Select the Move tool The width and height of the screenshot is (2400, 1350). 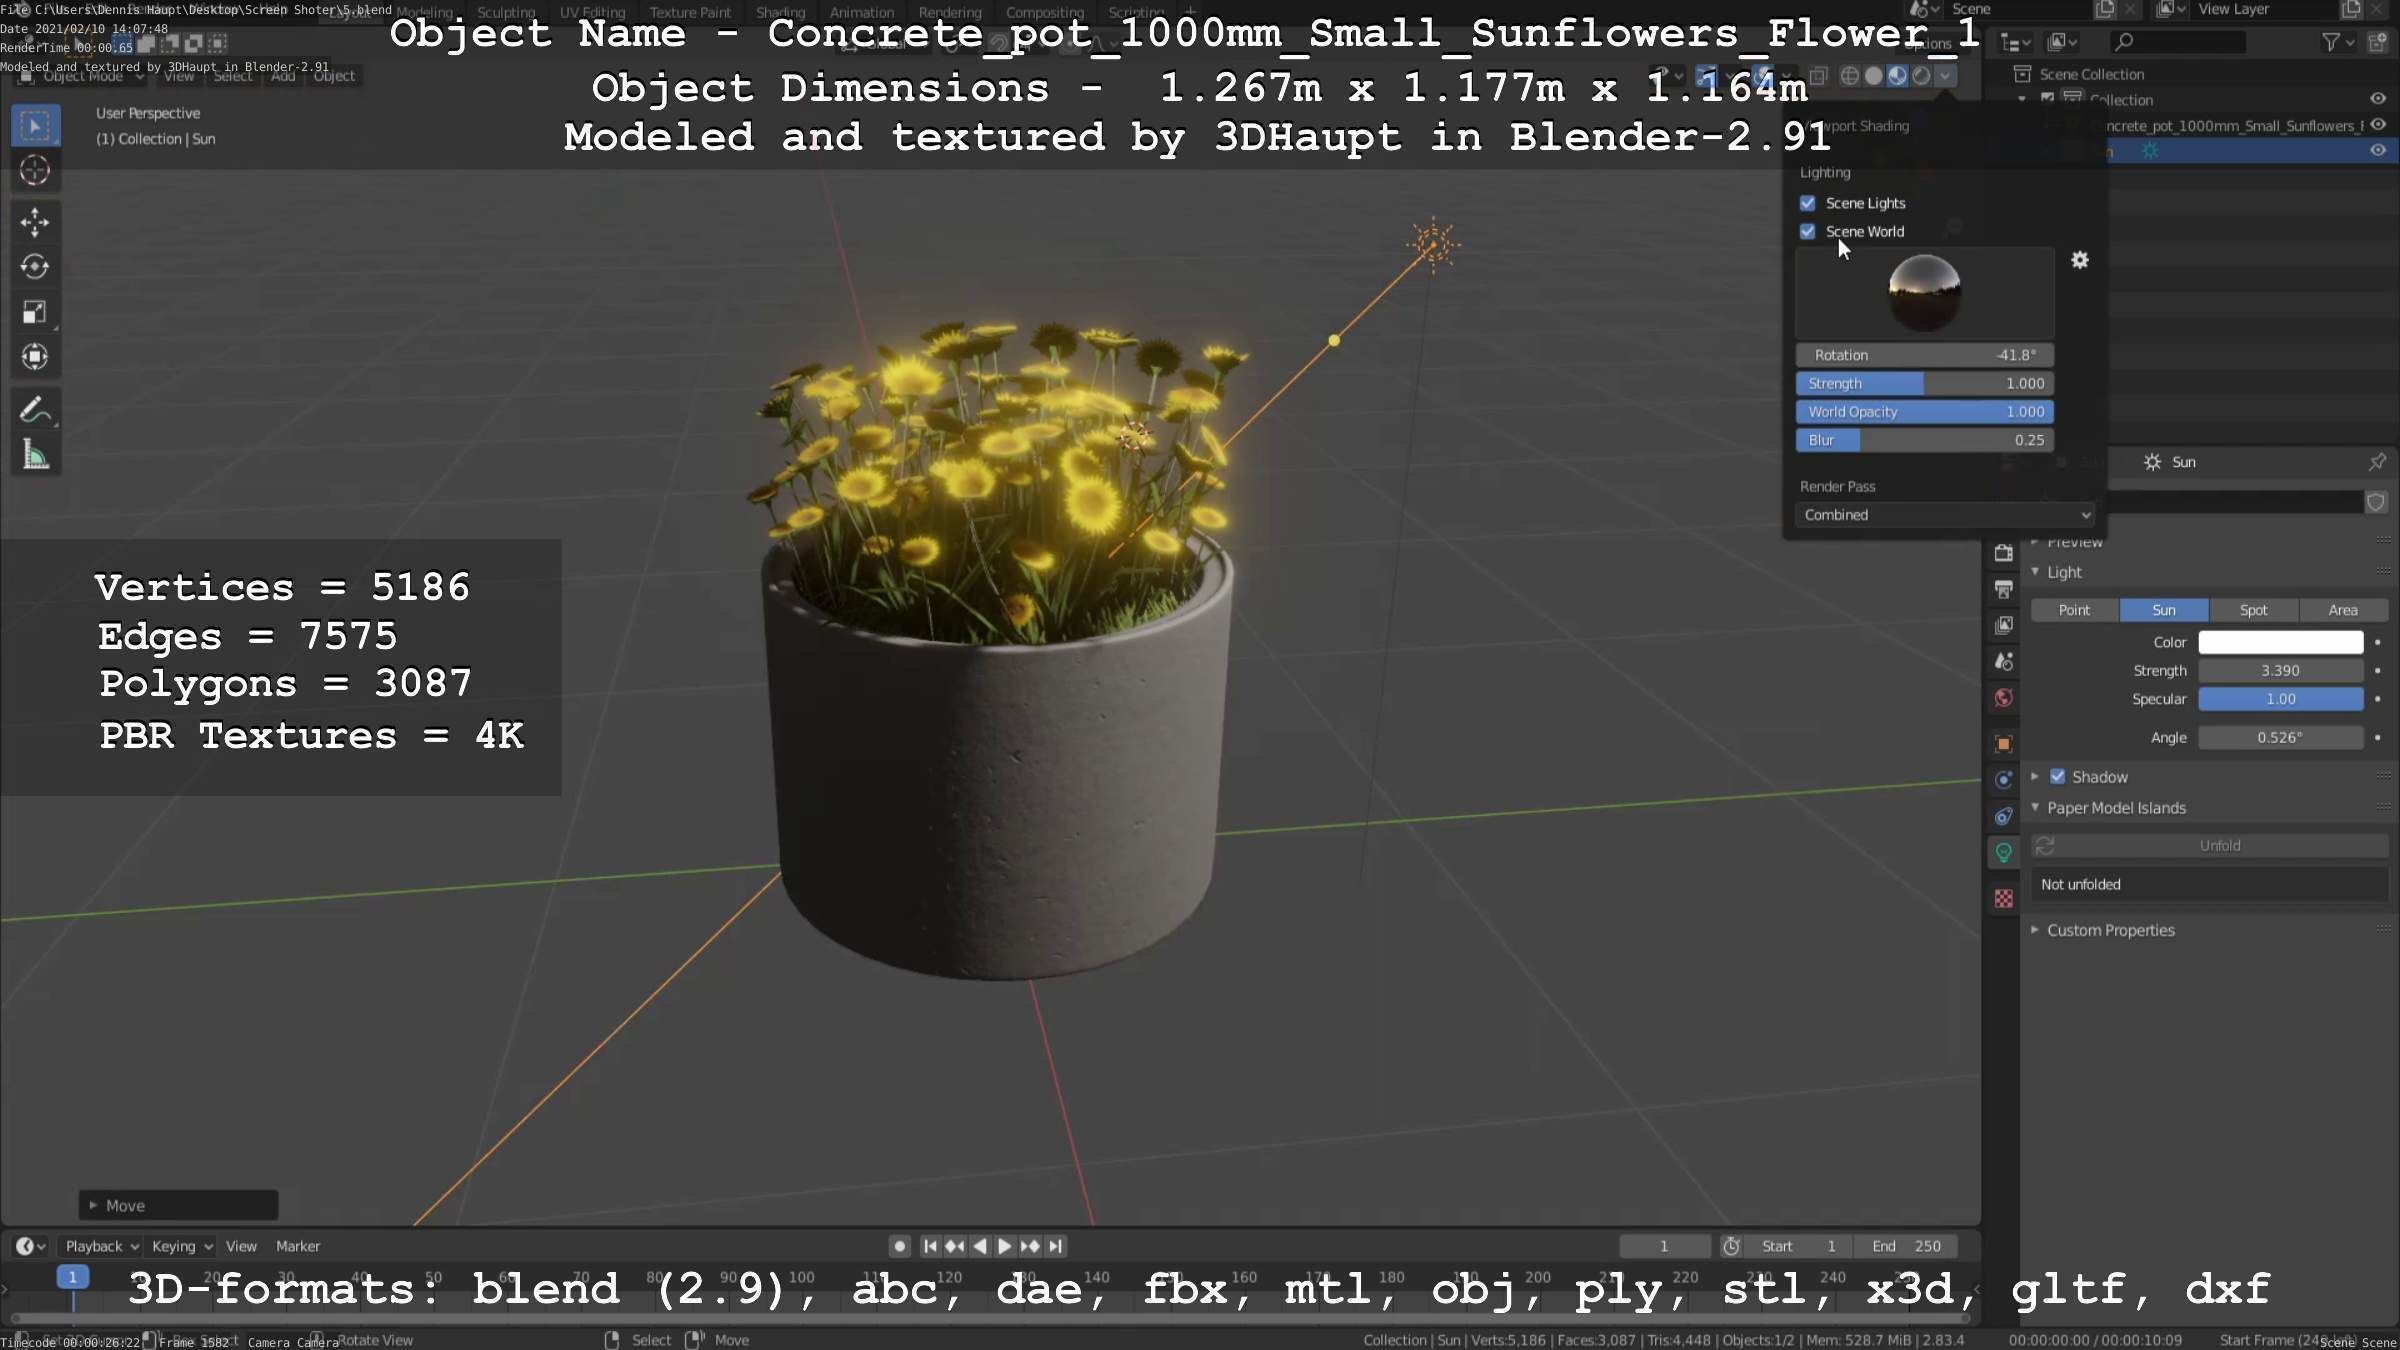[x=35, y=222]
